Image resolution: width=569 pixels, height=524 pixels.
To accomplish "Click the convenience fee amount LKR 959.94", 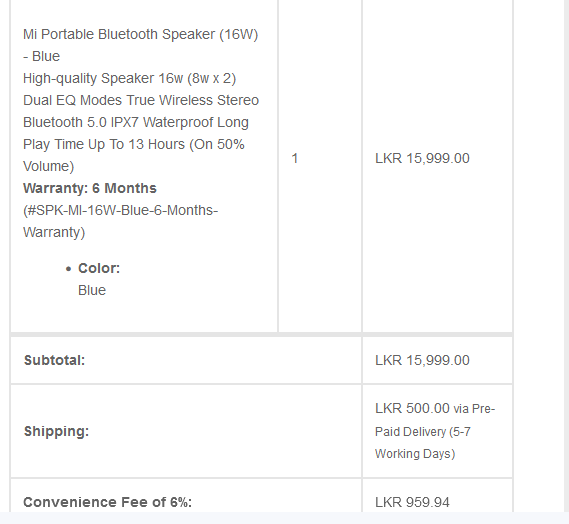I will pyautogui.click(x=412, y=502).
